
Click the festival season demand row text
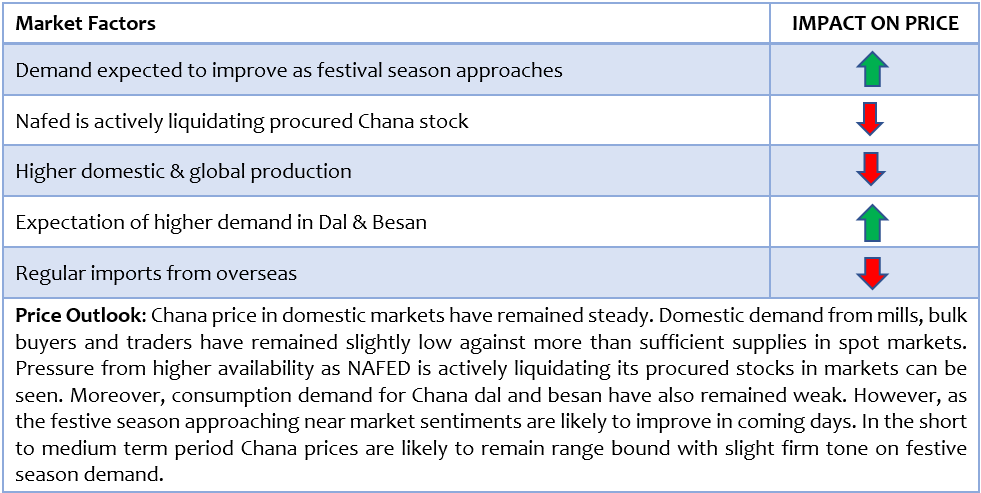click(289, 71)
